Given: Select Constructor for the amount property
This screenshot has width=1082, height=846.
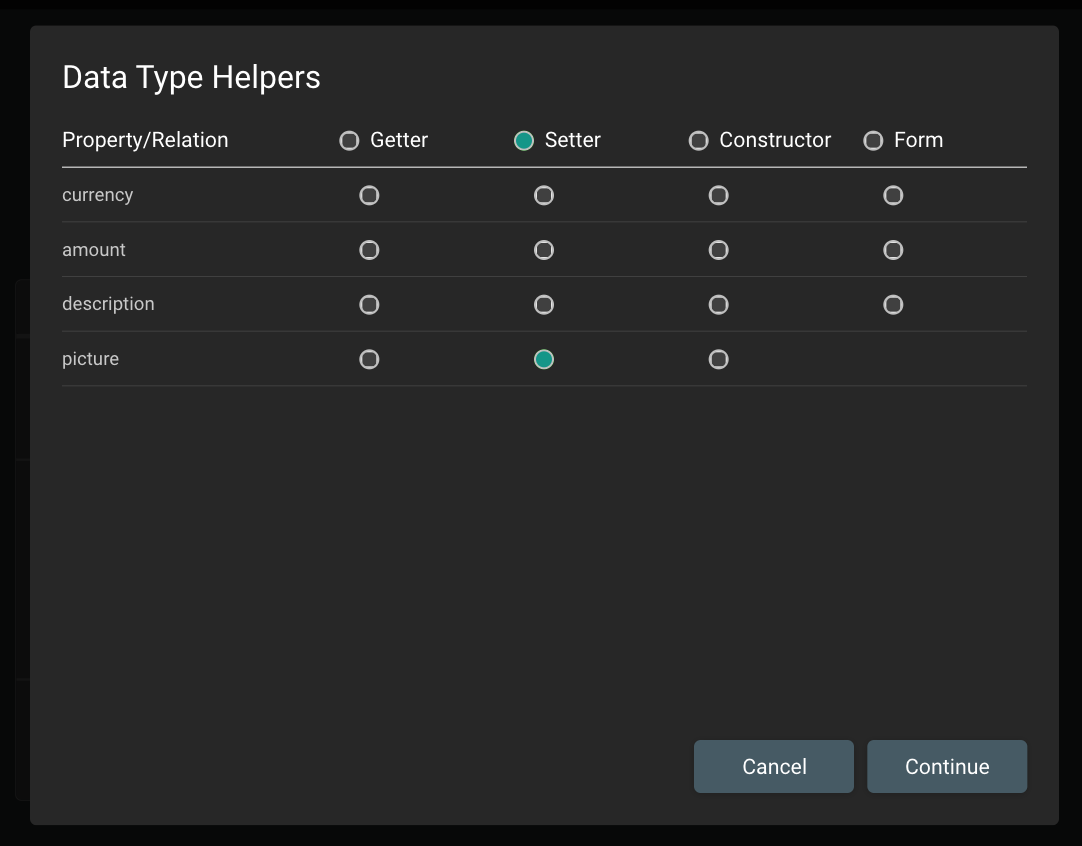Looking at the screenshot, I should click(718, 250).
